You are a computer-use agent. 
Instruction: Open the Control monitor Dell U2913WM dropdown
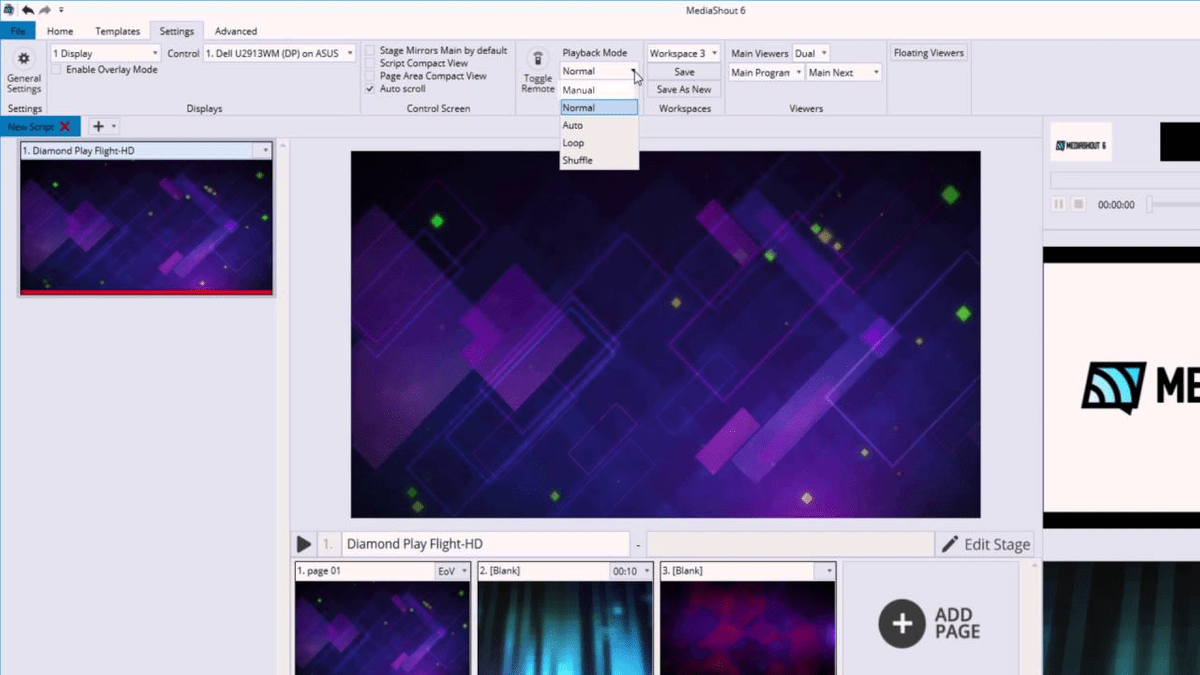point(279,53)
